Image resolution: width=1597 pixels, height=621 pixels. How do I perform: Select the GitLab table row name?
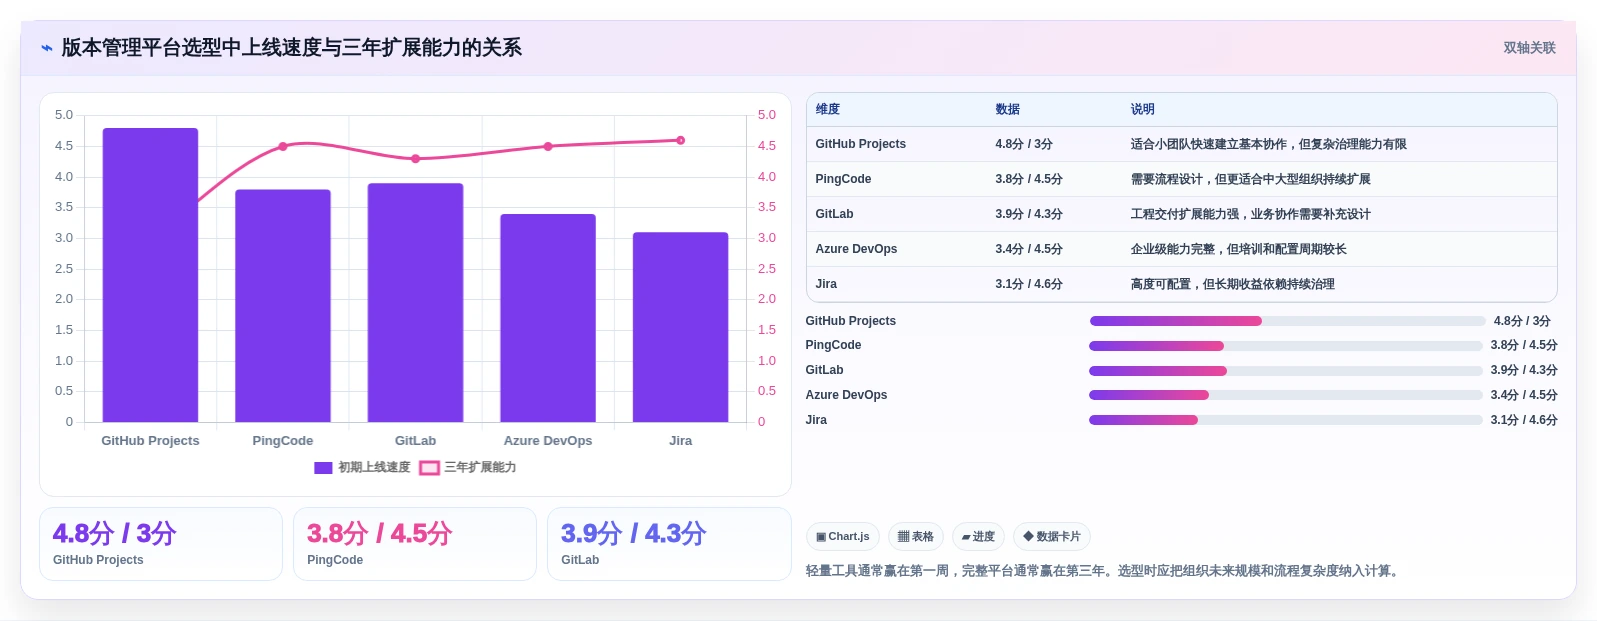point(834,214)
